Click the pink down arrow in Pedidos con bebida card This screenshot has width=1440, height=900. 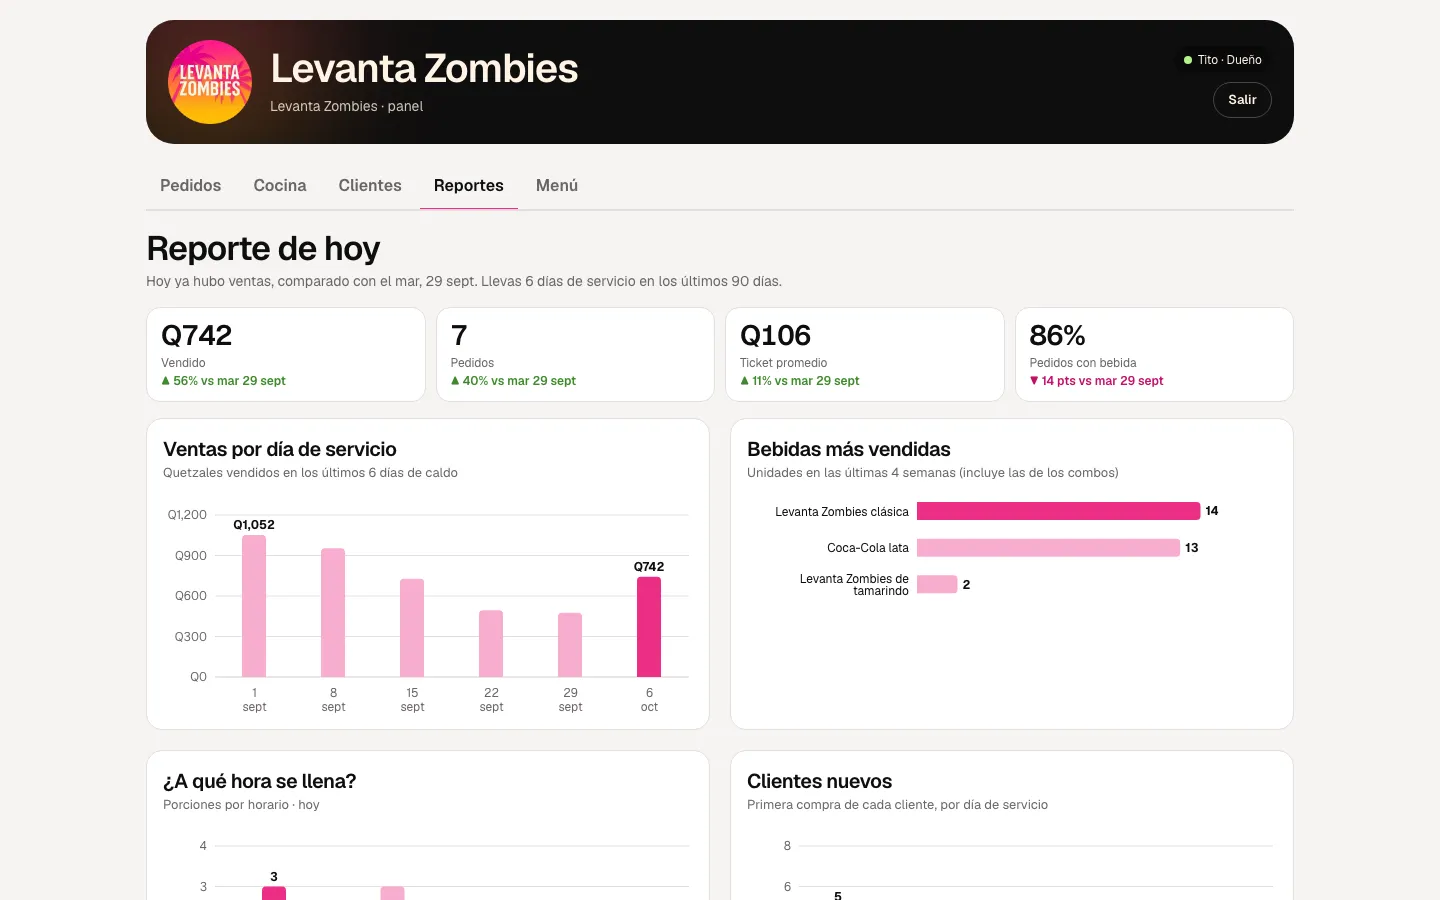pos(1034,381)
